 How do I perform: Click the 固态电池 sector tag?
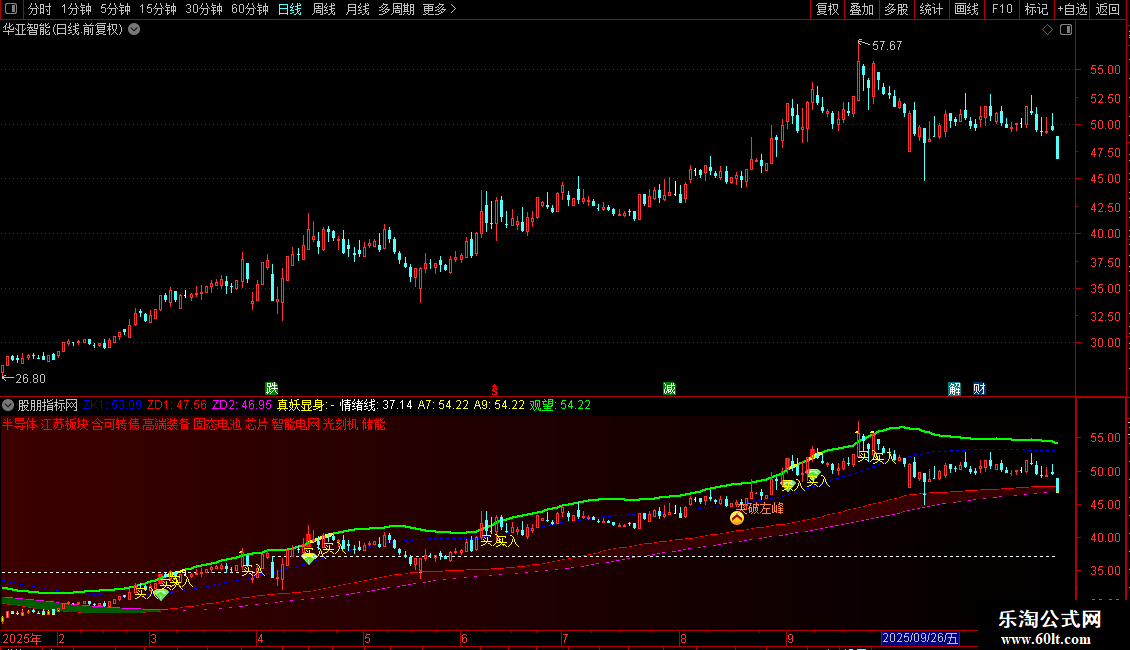point(217,424)
